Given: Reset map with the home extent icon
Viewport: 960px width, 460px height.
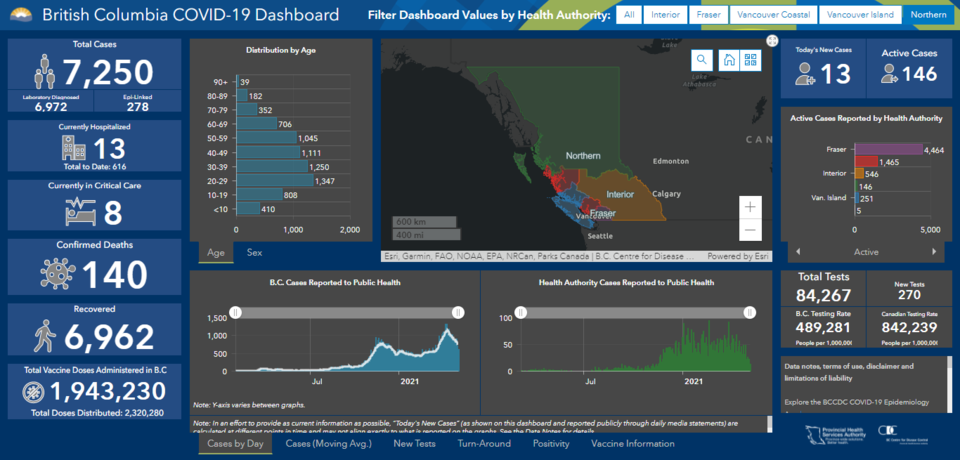Looking at the screenshot, I should [729, 60].
